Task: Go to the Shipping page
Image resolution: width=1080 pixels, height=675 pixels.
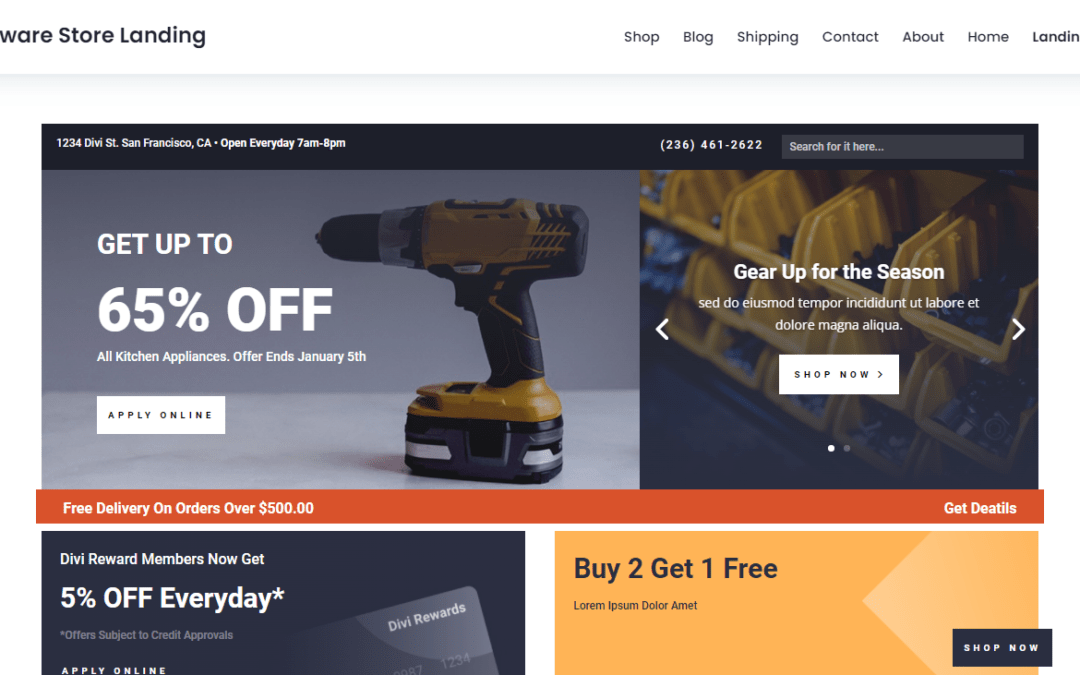Action: pyautogui.click(x=767, y=37)
